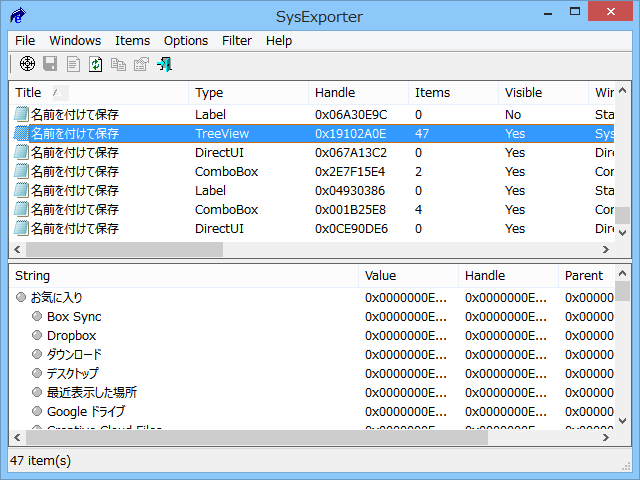Click the Exit door toolbar icon
This screenshot has height=480, width=640.
164,64
